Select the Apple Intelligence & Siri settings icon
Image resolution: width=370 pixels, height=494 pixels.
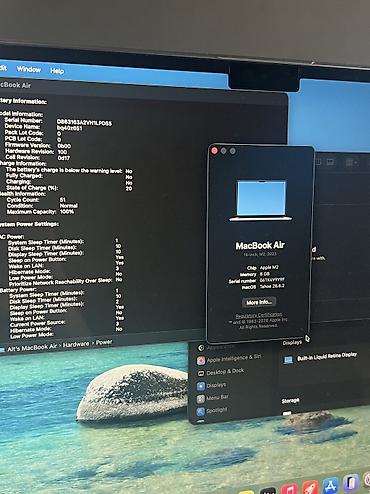pyautogui.click(x=201, y=360)
